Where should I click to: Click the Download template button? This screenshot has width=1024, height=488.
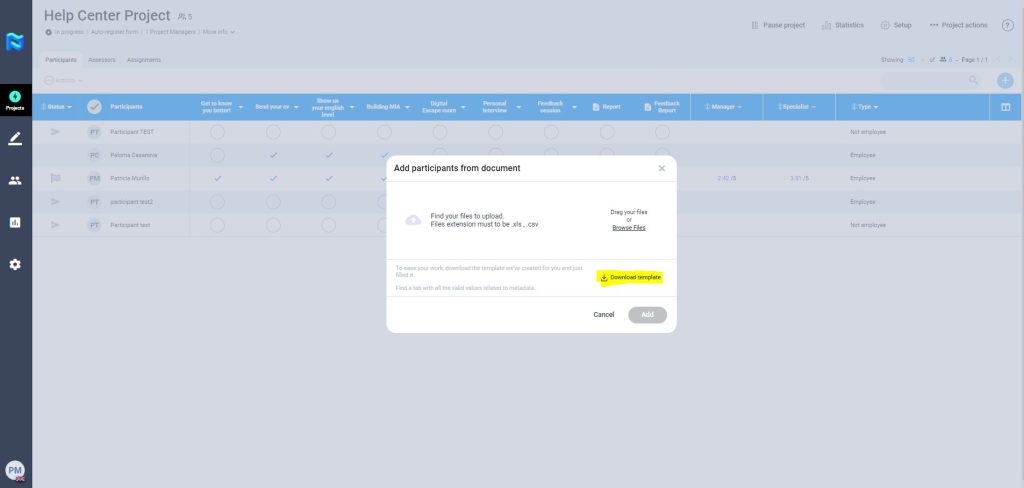click(x=630, y=277)
